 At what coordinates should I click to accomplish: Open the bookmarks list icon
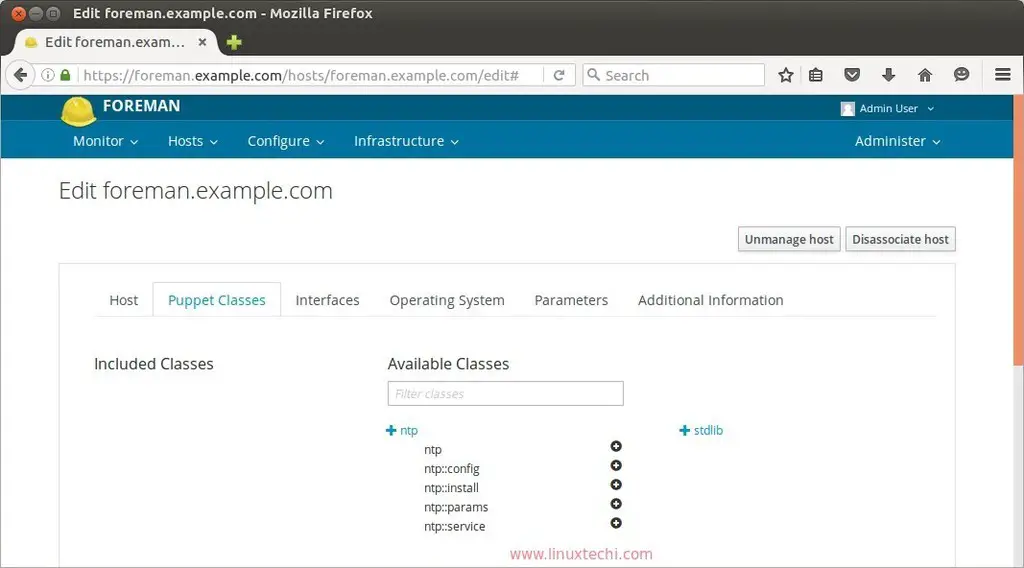point(816,75)
